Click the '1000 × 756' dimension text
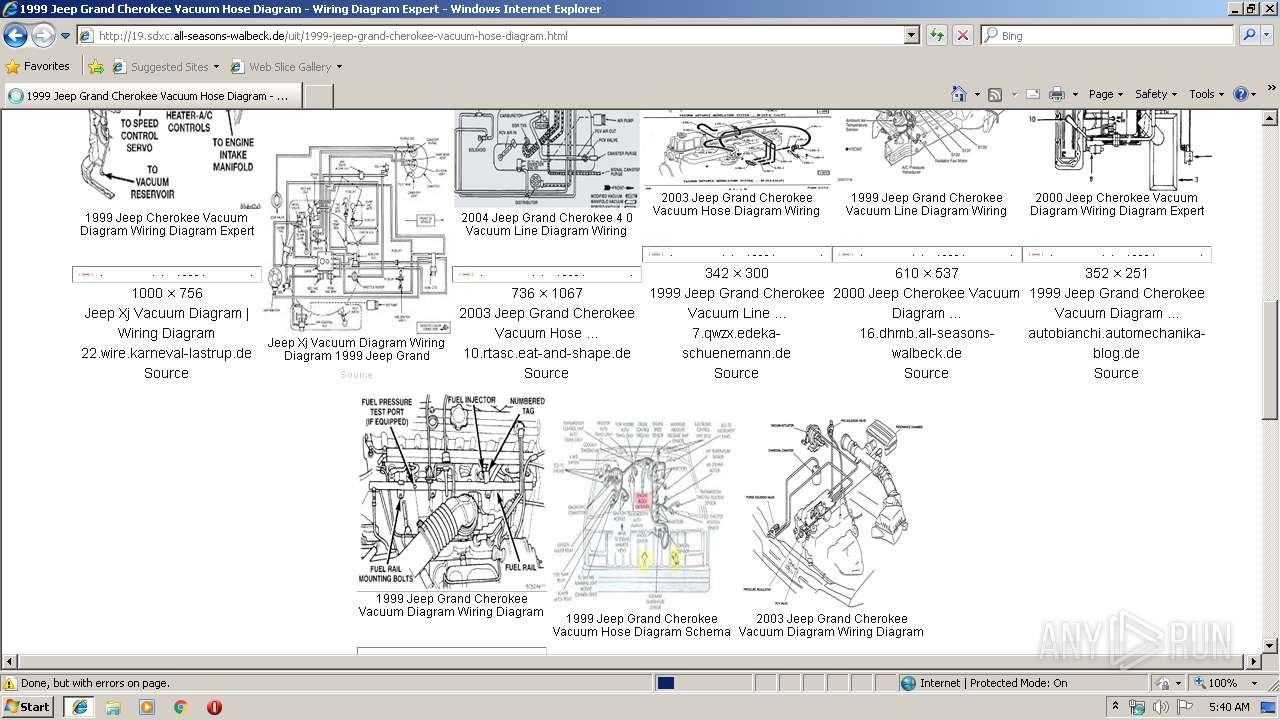1280x720 pixels. 166,293
